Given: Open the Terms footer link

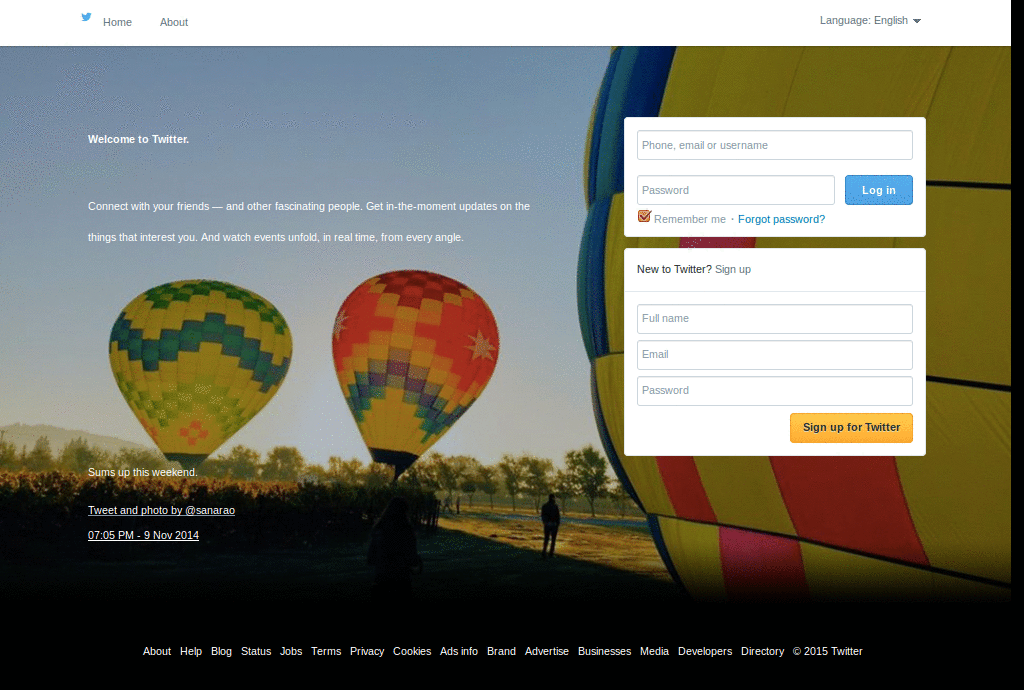Looking at the screenshot, I should [326, 651].
